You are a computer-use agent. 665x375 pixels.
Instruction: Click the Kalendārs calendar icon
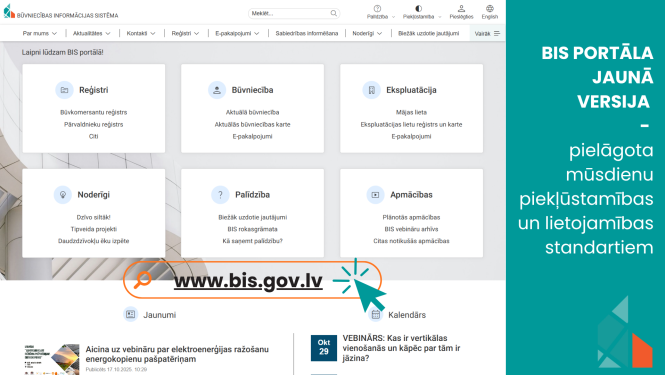coord(376,314)
